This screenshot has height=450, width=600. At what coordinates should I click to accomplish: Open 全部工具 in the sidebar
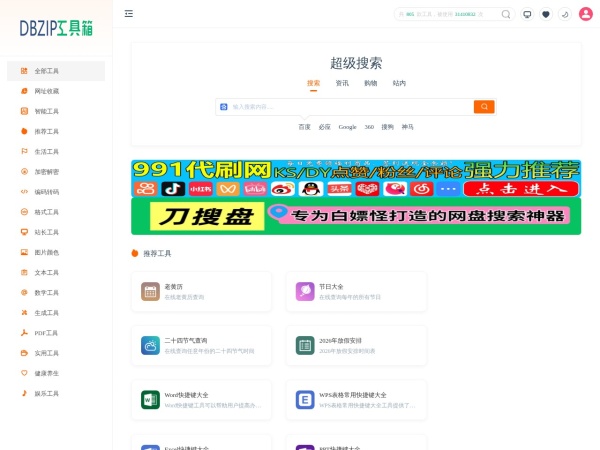tap(56, 71)
